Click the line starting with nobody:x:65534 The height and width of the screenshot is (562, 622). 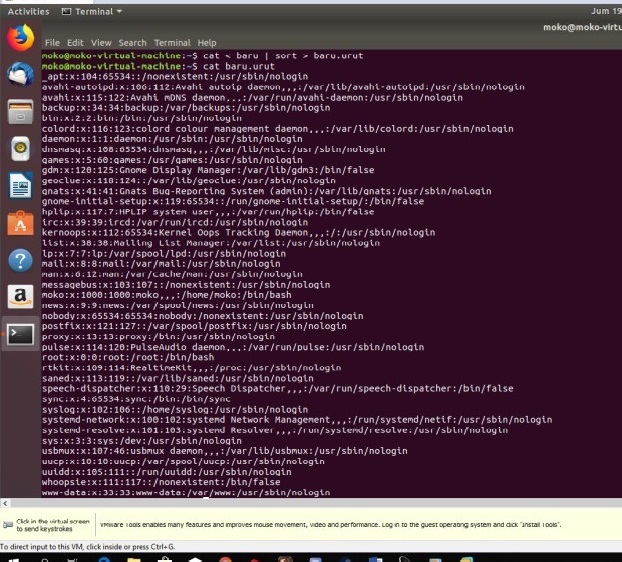coord(202,316)
